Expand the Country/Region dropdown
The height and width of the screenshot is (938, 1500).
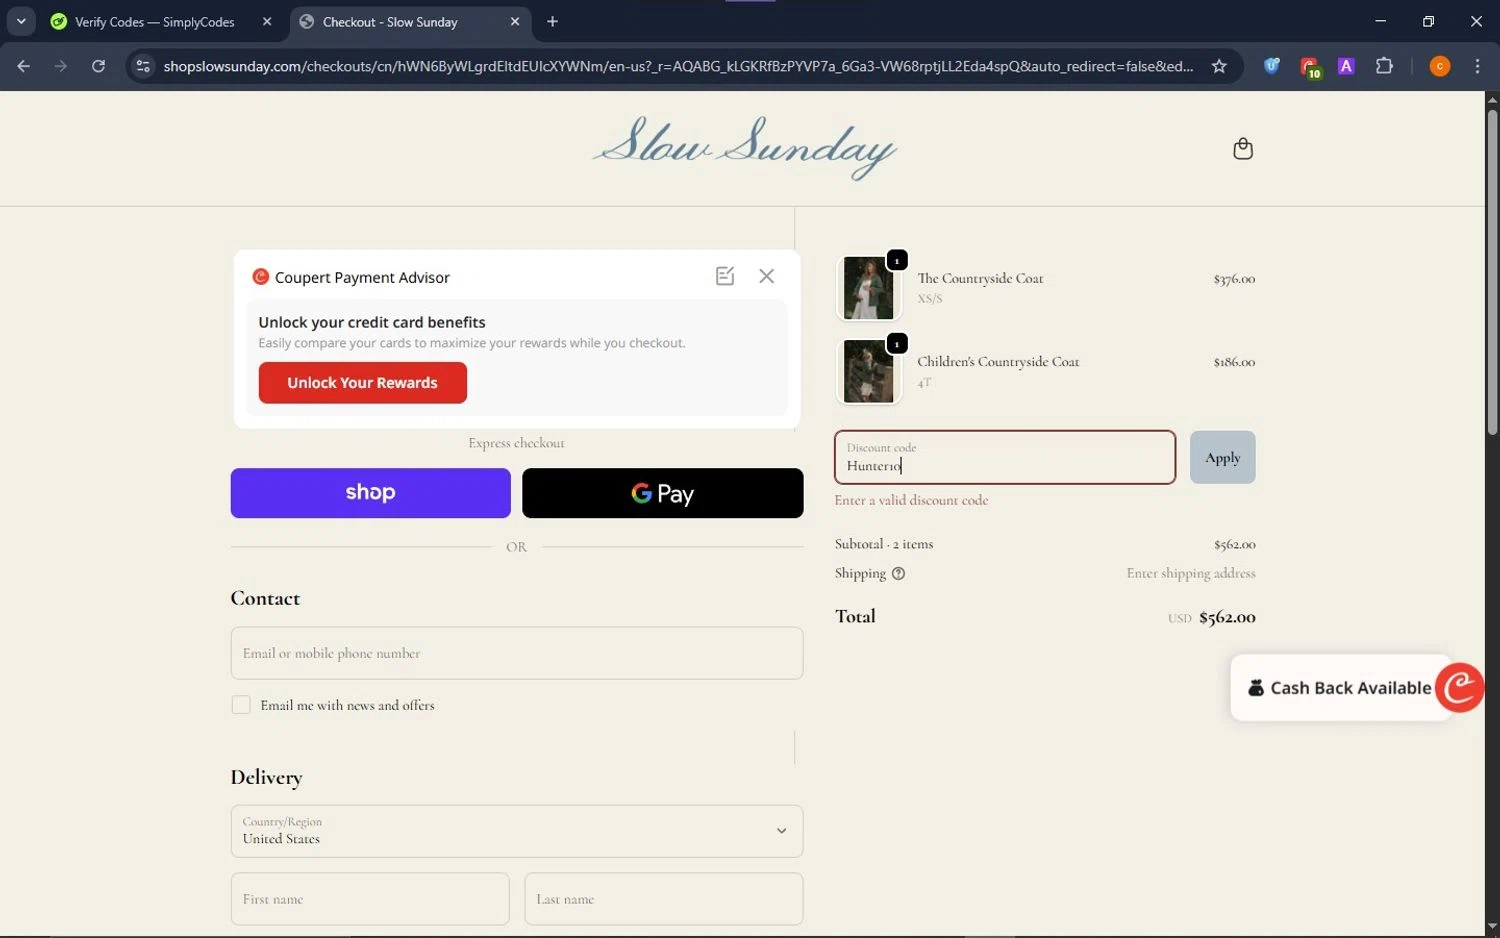tap(517, 831)
